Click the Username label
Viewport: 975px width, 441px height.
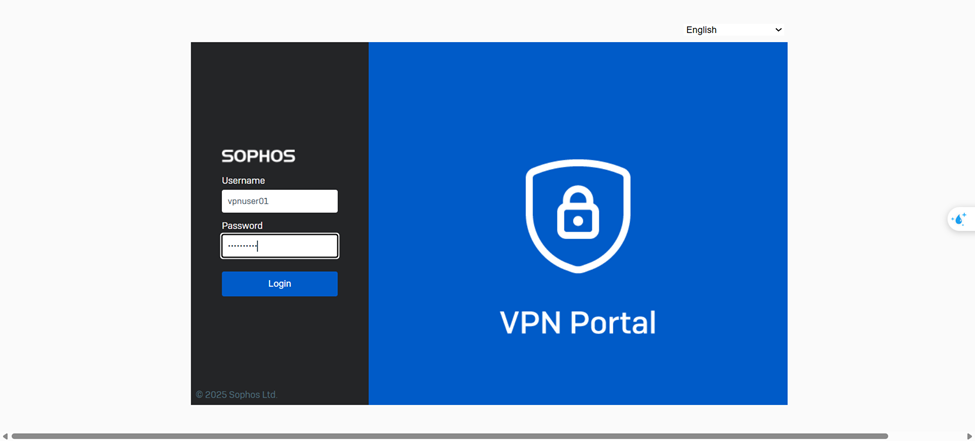[243, 181]
